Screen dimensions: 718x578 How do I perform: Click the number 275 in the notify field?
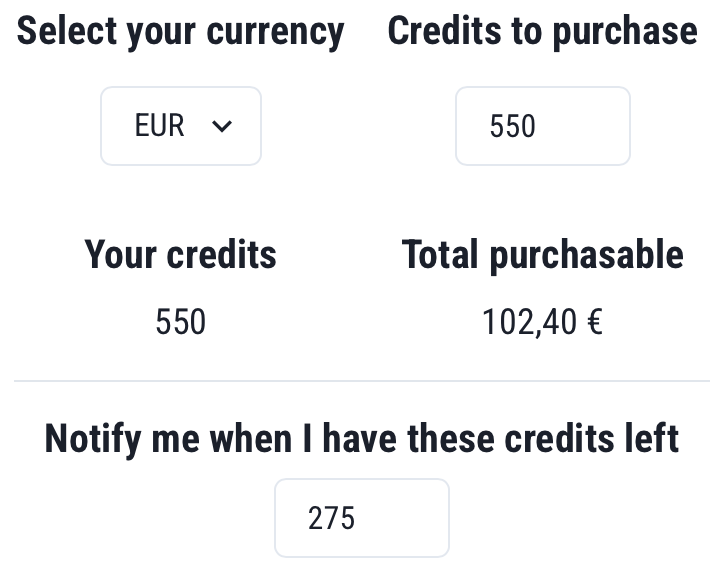click(x=331, y=519)
